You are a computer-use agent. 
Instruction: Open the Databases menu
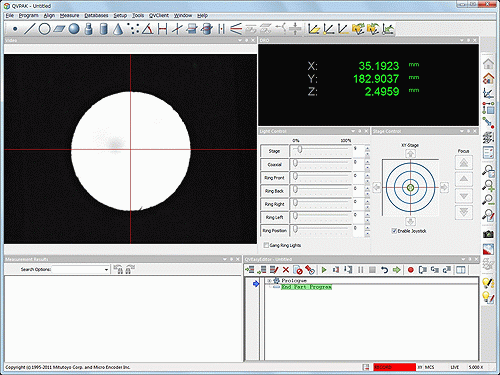tap(96, 15)
